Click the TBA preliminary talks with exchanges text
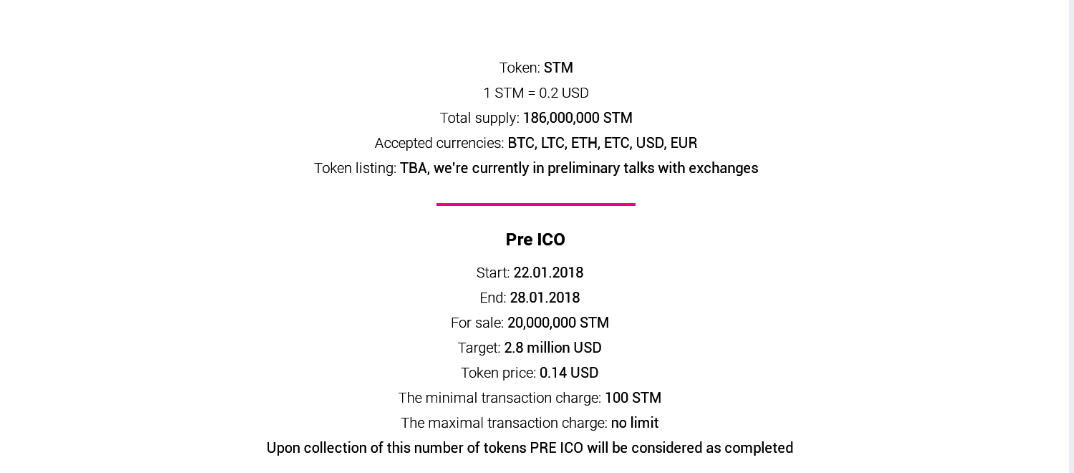The width and height of the screenshot is (1074, 473). tap(579, 168)
